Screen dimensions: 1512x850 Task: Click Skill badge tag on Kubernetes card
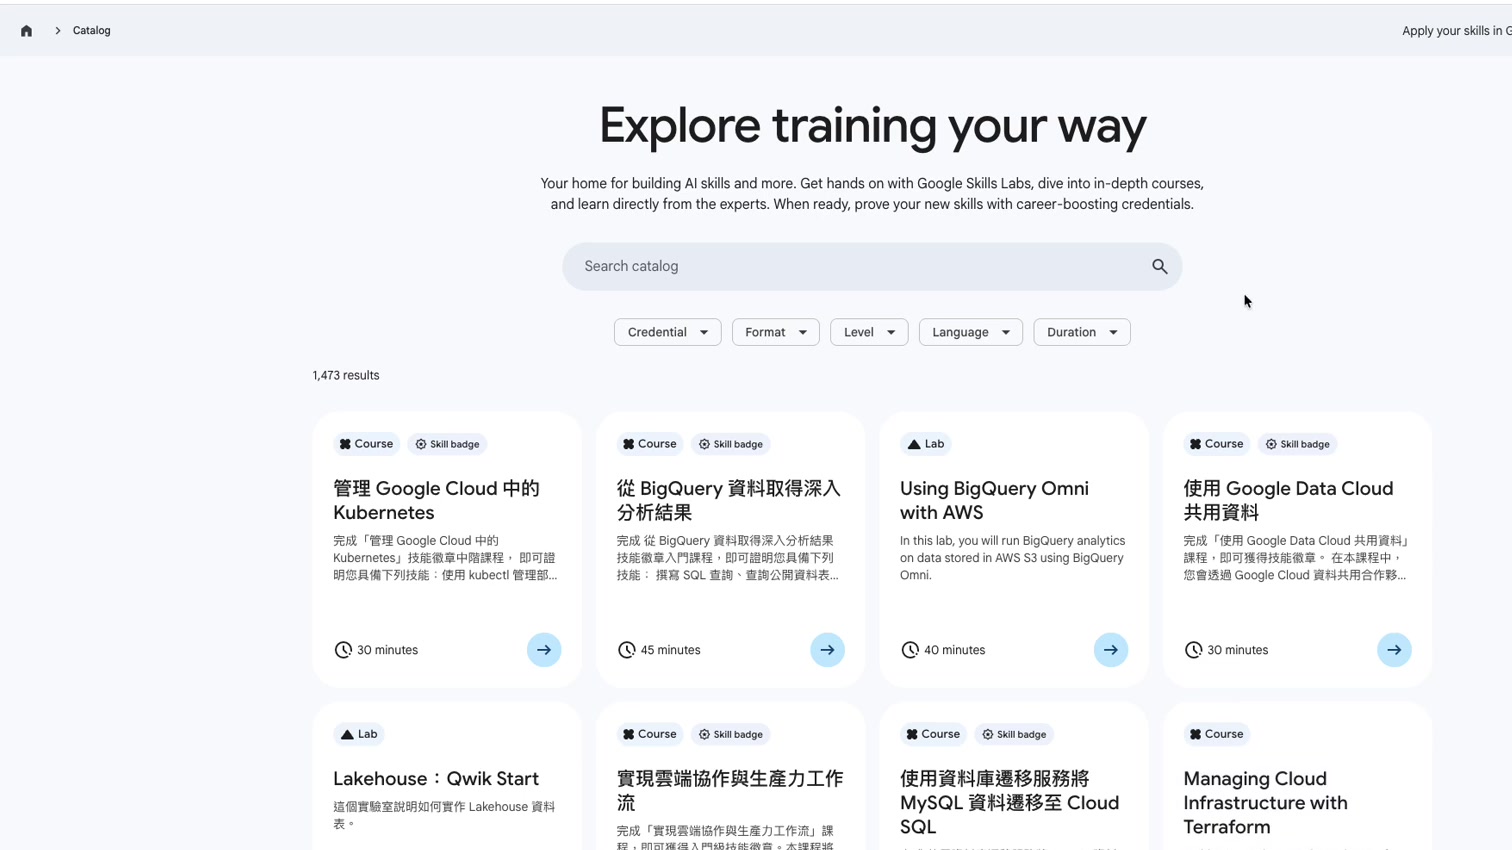pyautogui.click(x=447, y=444)
